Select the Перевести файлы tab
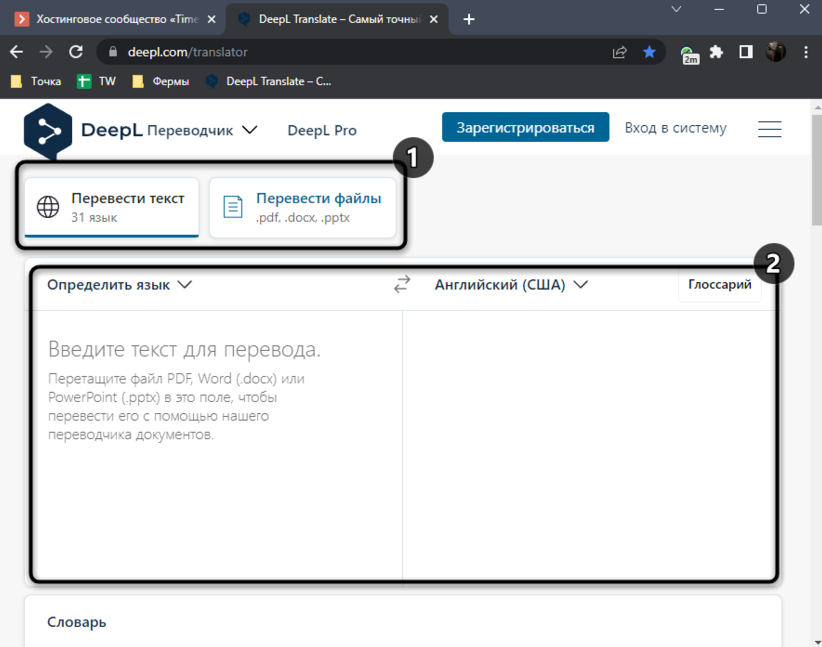 (302, 208)
